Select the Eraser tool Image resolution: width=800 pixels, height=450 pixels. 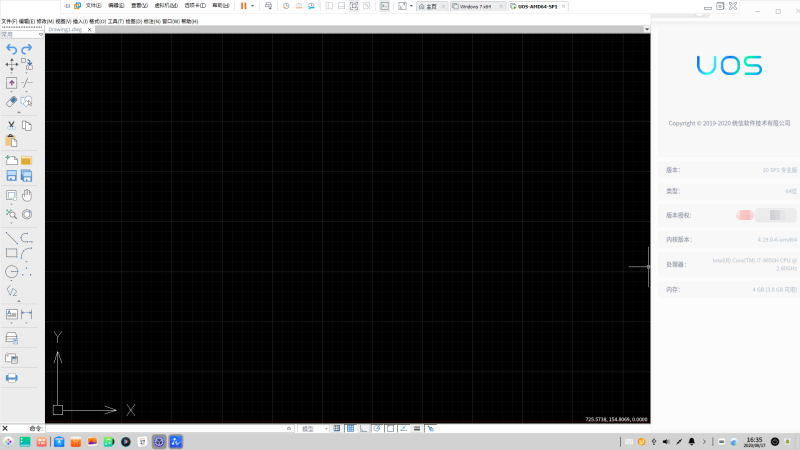11,101
